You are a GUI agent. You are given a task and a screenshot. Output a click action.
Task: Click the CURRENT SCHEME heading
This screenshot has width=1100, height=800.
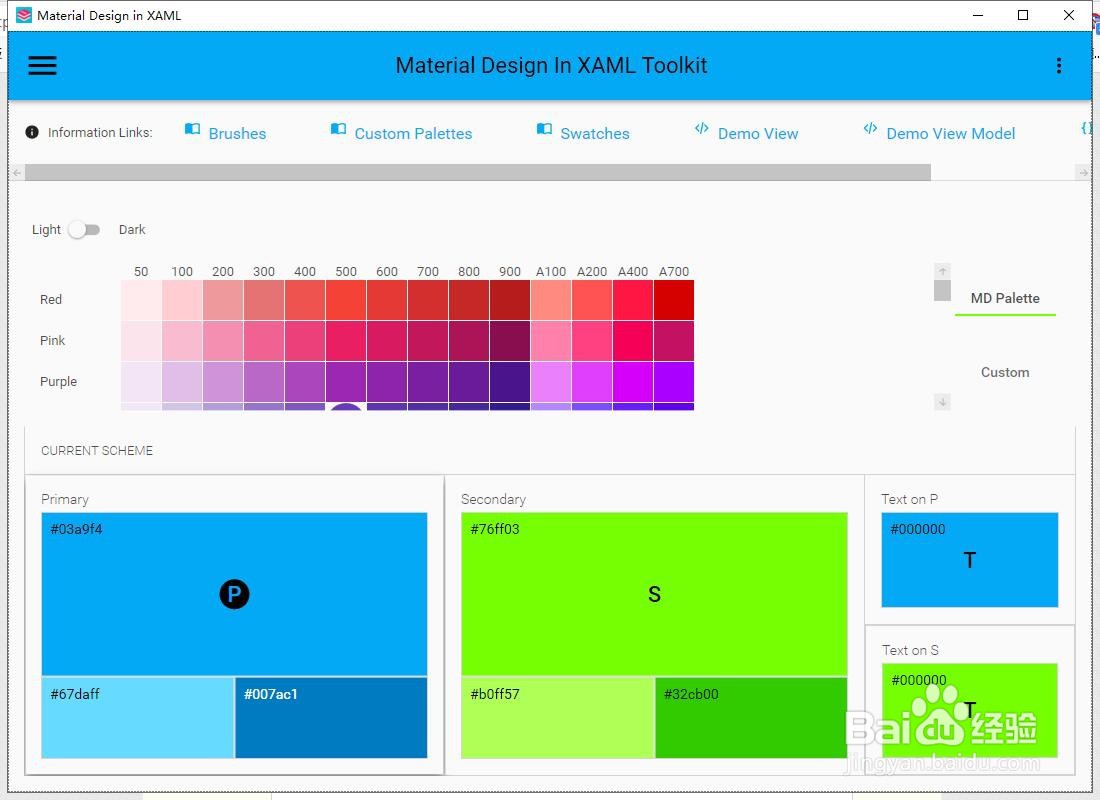(x=97, y=451)
